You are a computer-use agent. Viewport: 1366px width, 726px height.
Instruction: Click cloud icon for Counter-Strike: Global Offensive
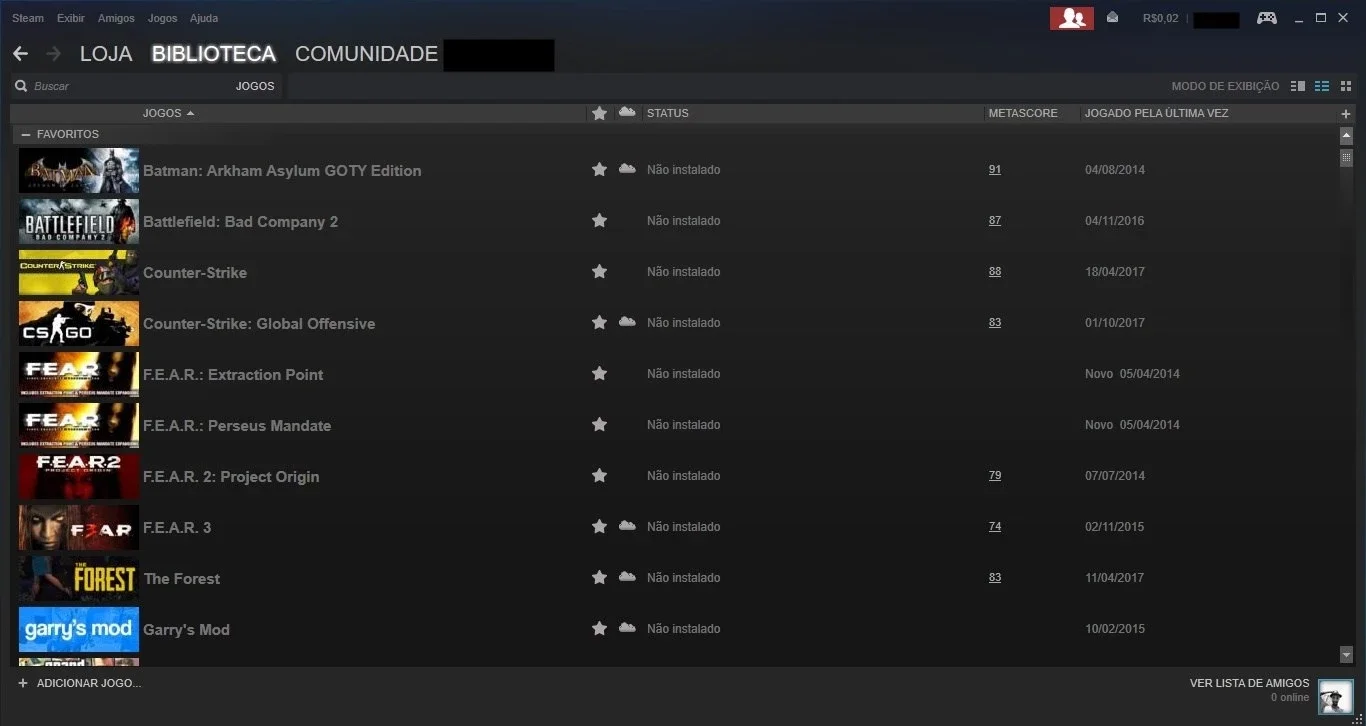coord(627,322)
